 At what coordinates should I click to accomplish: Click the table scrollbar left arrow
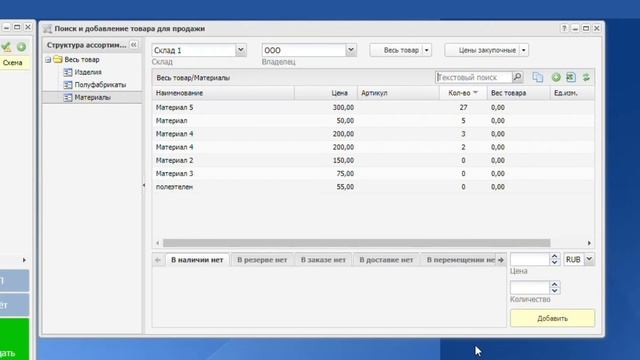click(x=158, y=243)
